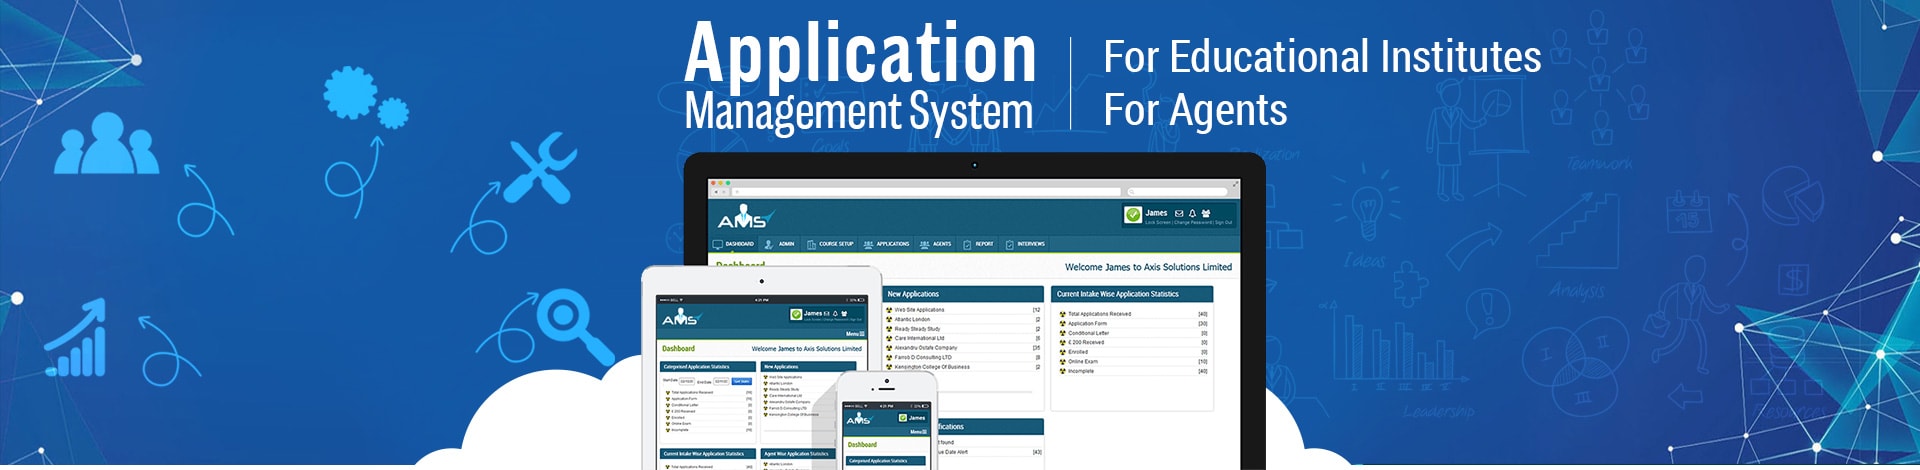
Task: Click the AMS logo on the laptop screen
Action: [x=747, y=216]
